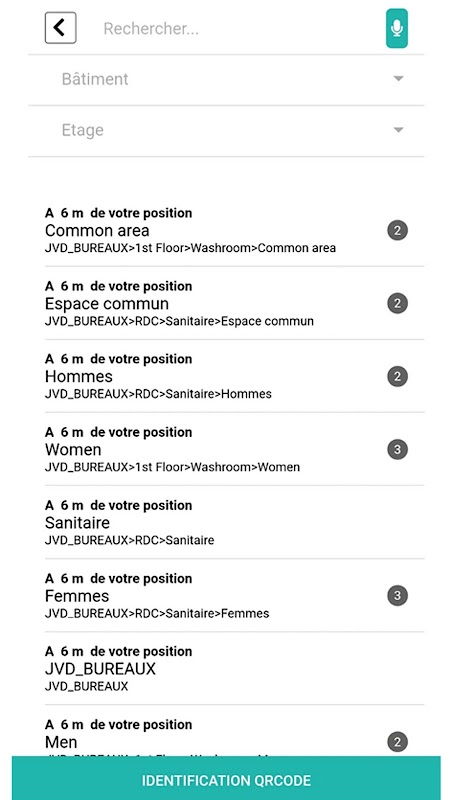Tap the Identification QRCode button
Screen dimensions: 452x800
click(x=226, y=780)
